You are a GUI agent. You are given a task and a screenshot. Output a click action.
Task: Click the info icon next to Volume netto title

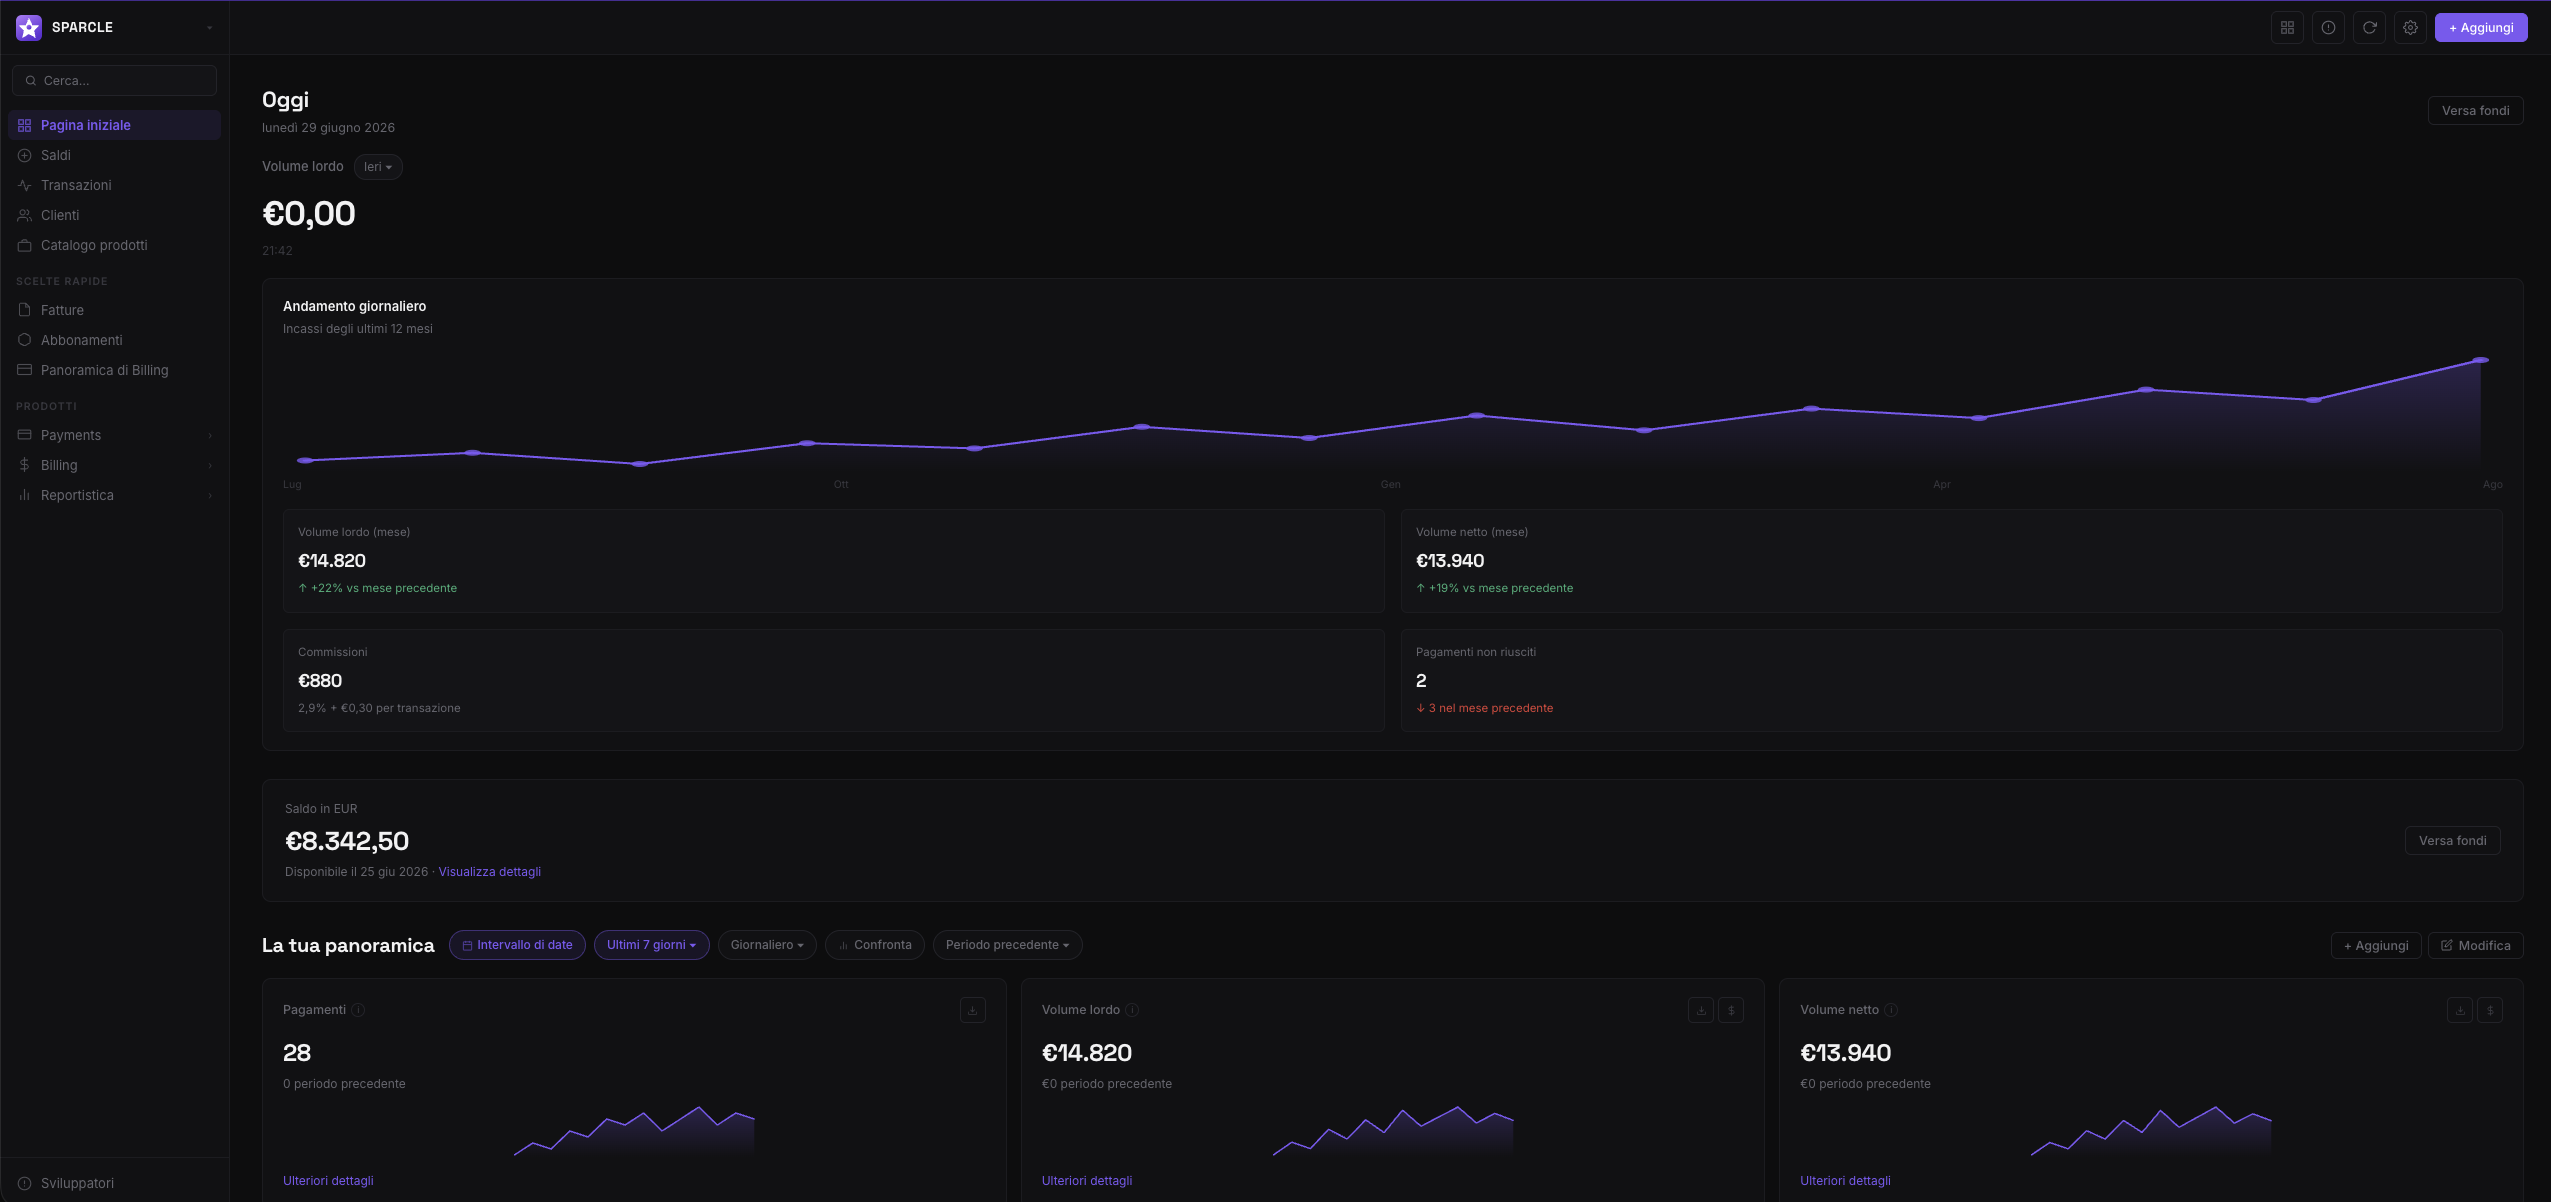click(x=1891, y=1010)
